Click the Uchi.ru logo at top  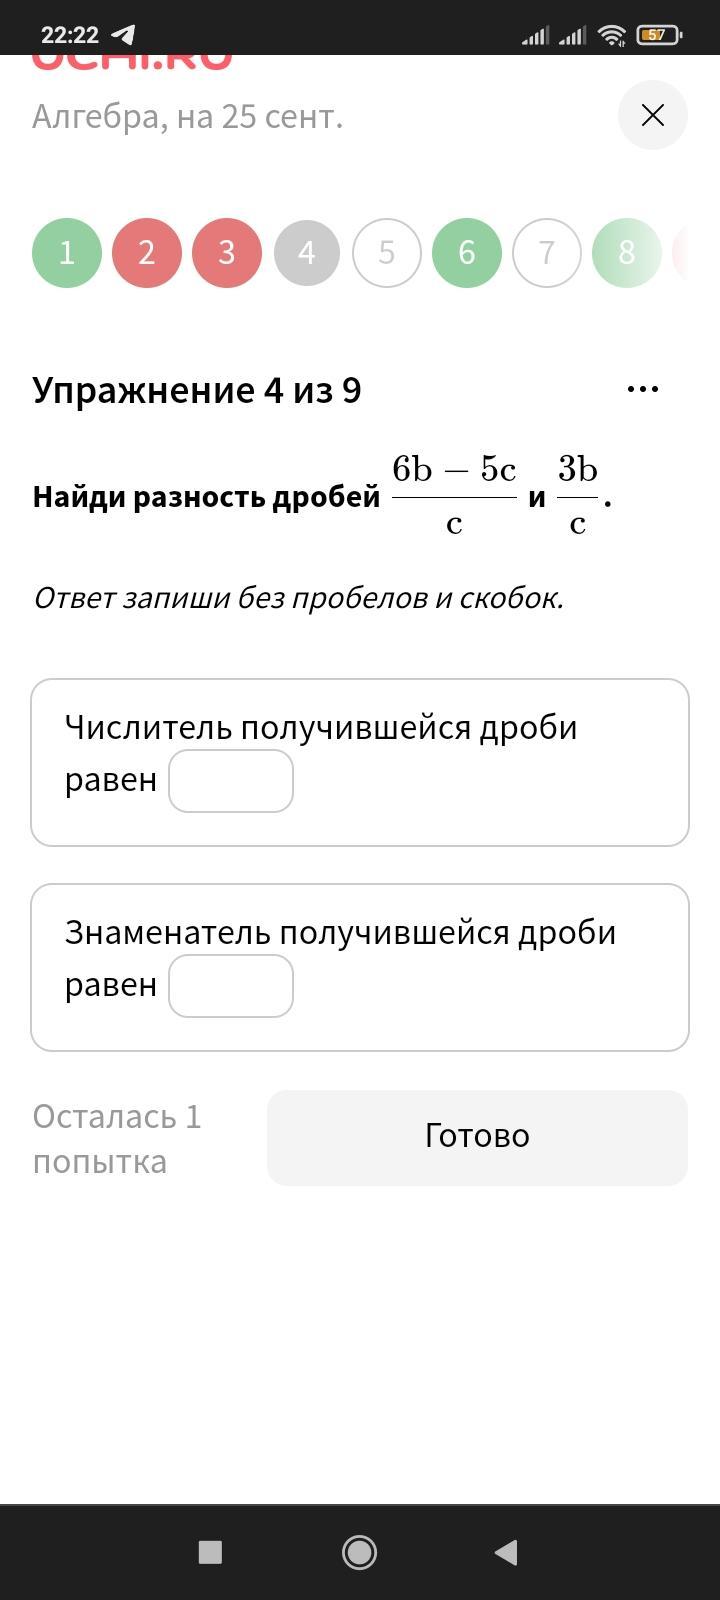pos(132,62)
